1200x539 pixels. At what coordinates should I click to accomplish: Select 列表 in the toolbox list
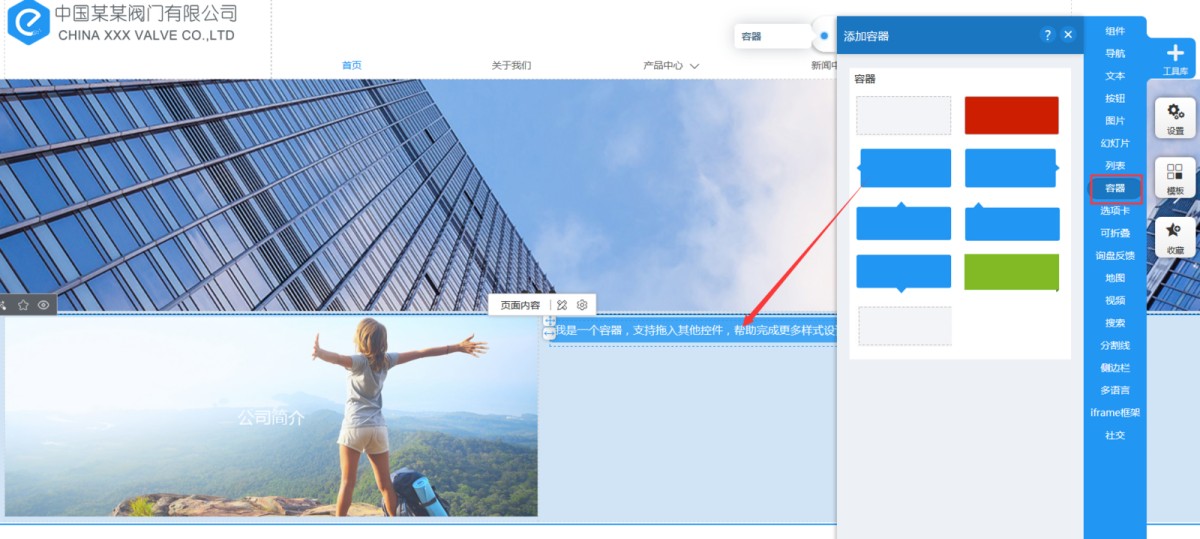1115,165
